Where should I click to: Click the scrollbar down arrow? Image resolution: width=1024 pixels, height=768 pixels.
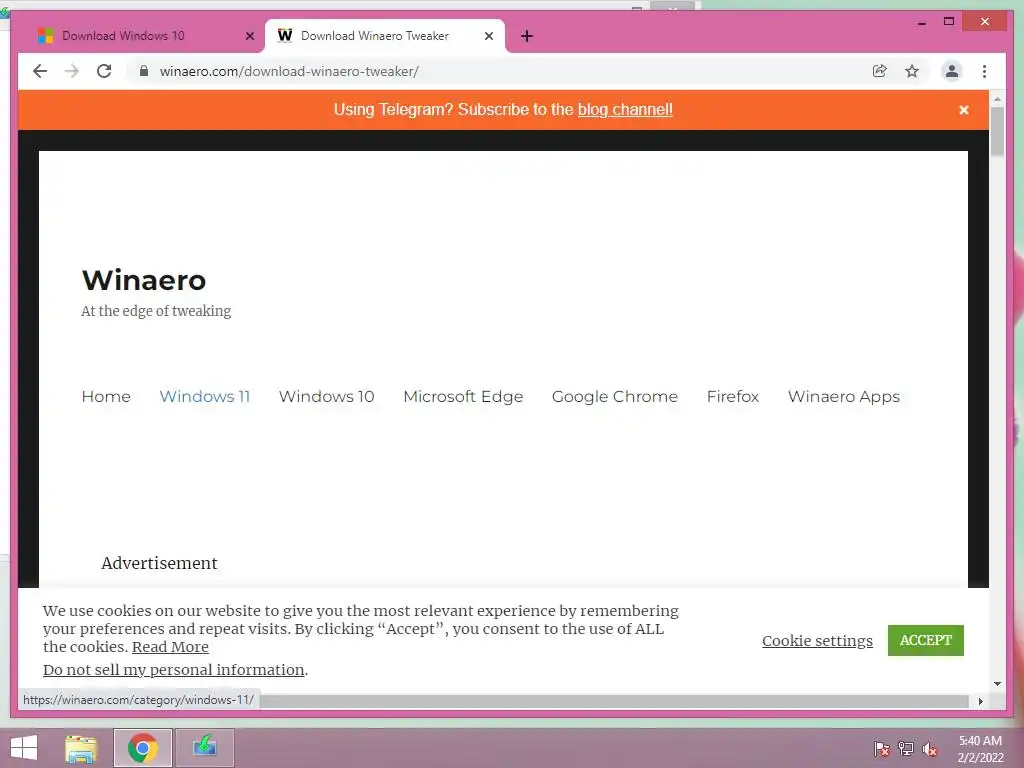(x=997, y=684)
